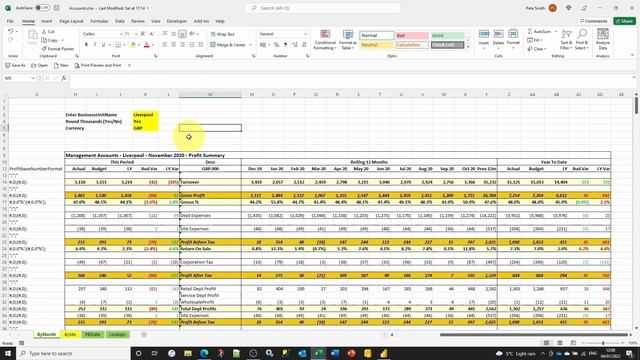Viewport: 640px width, 360px height.
Task: Expand the Clear dropdown
Action: [x=545, y=49]
